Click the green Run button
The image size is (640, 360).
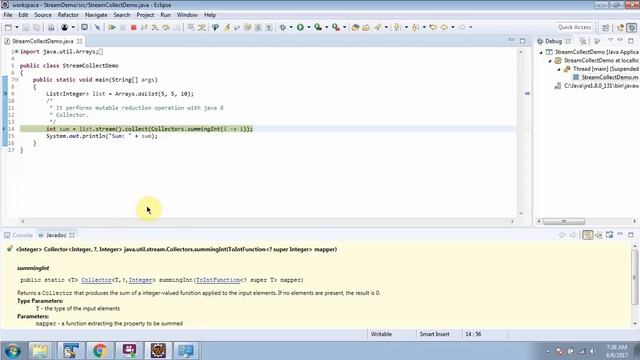click(x=300, y=27)
